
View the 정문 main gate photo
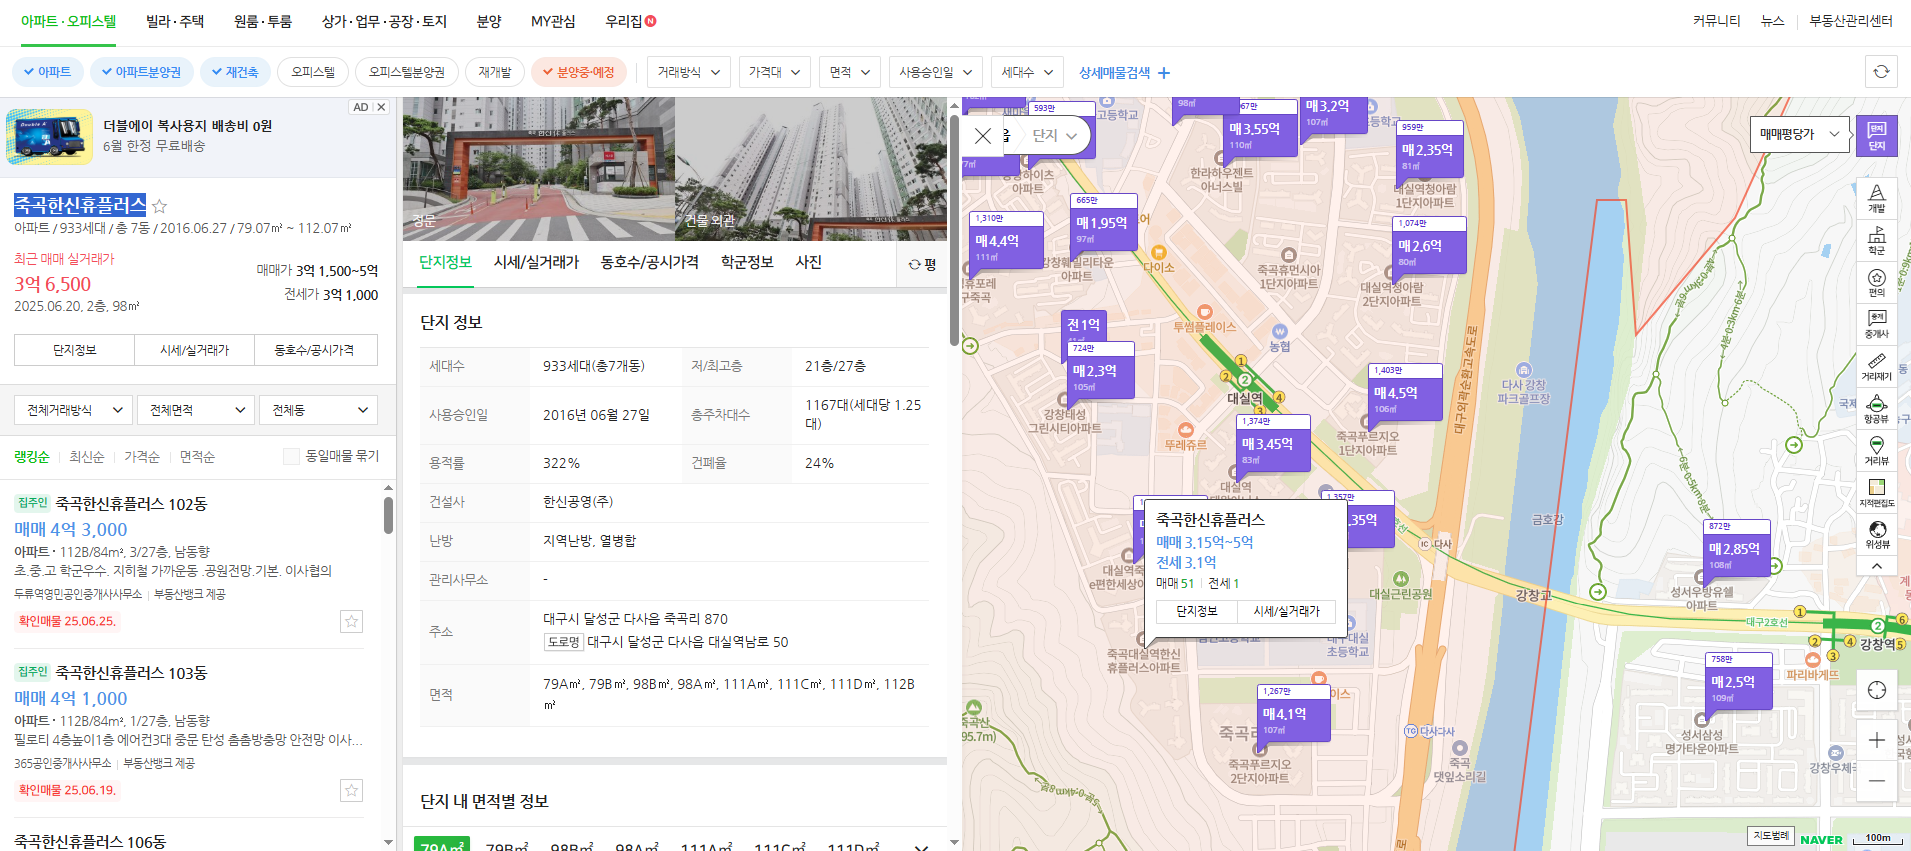click(539, 169)
